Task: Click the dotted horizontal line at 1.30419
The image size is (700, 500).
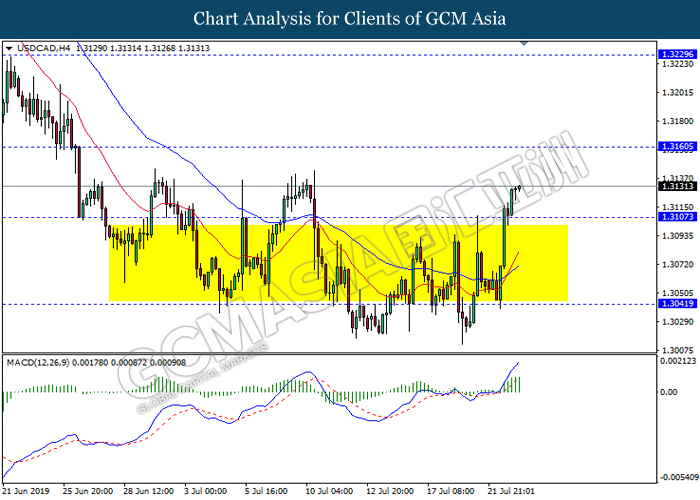Action: [x=329, y=304]
